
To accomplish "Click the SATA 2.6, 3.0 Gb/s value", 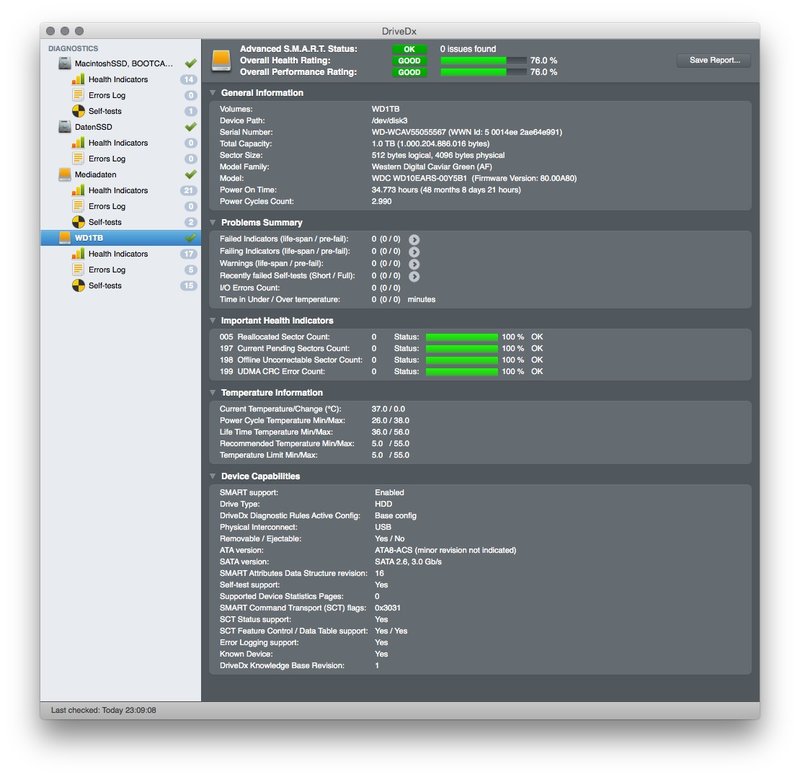I will pos(408,562).
